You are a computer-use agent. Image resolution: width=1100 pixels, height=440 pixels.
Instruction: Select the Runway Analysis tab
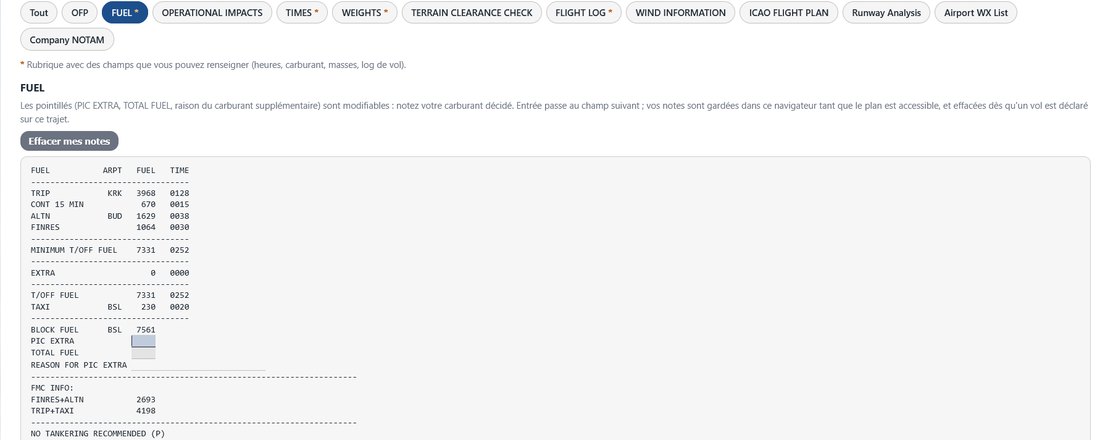(x=886, y=13)
